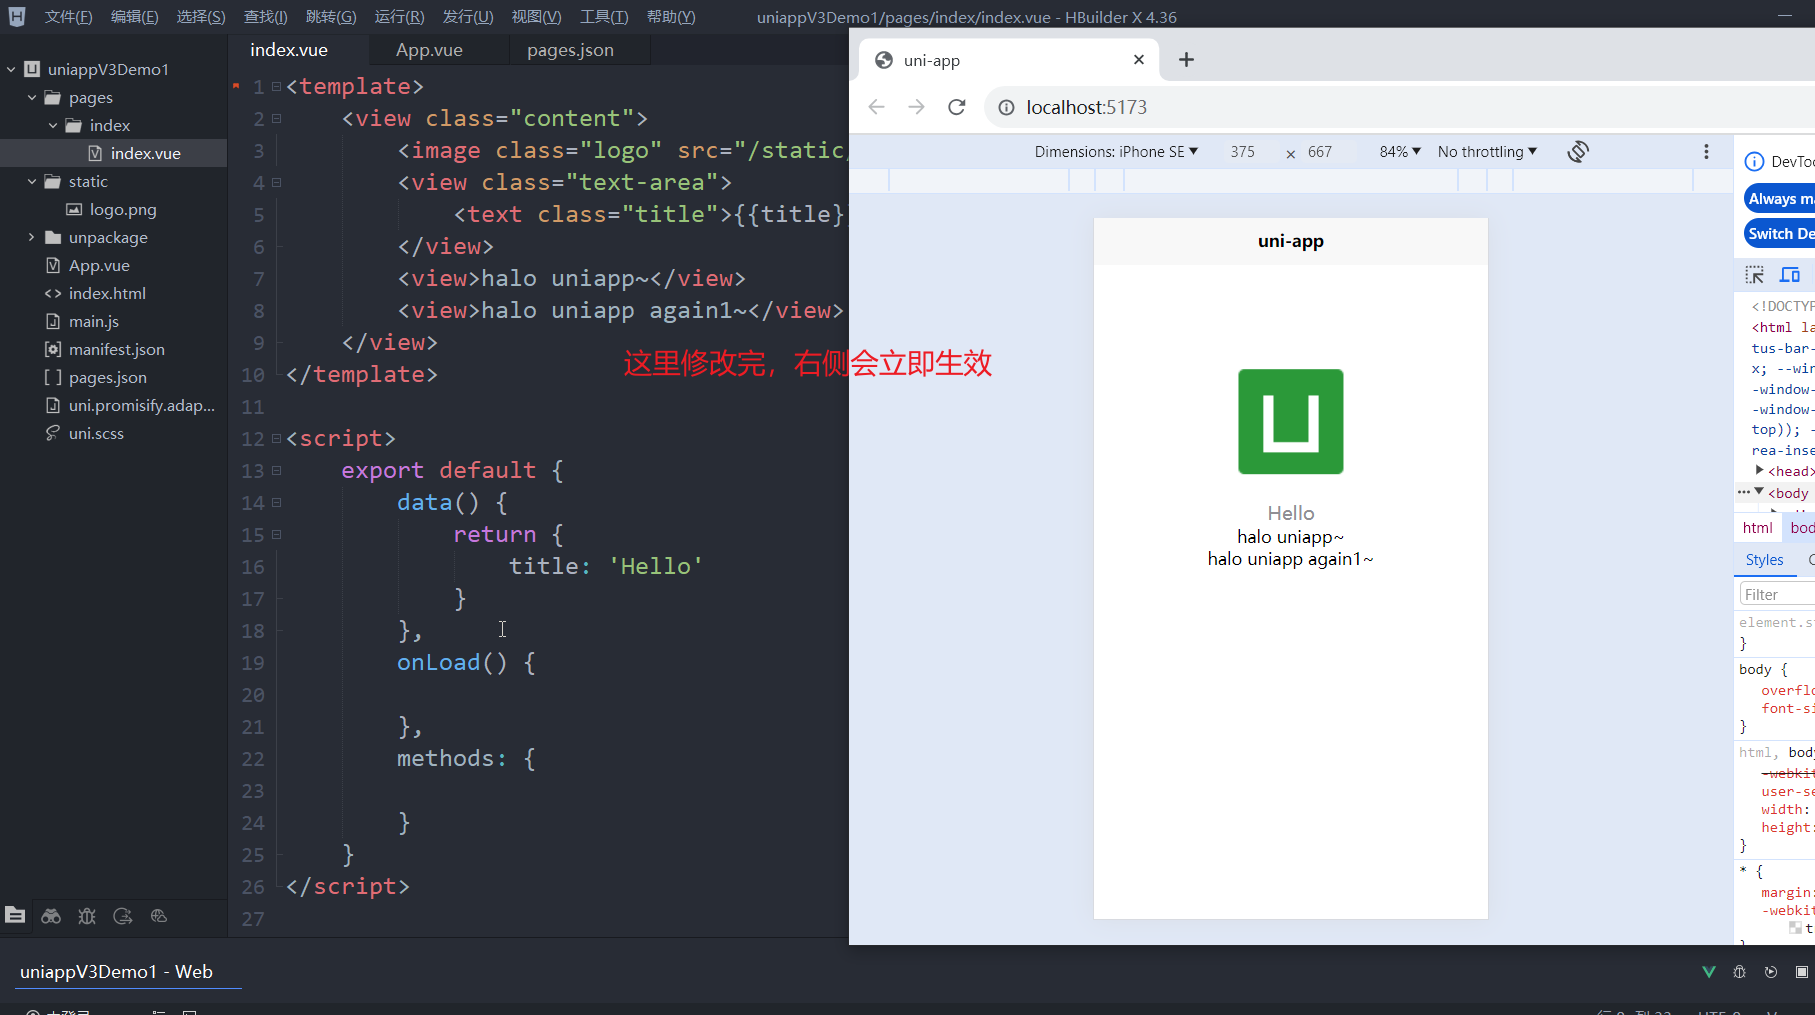Reload the localhost page

click(x=957, y=107)
